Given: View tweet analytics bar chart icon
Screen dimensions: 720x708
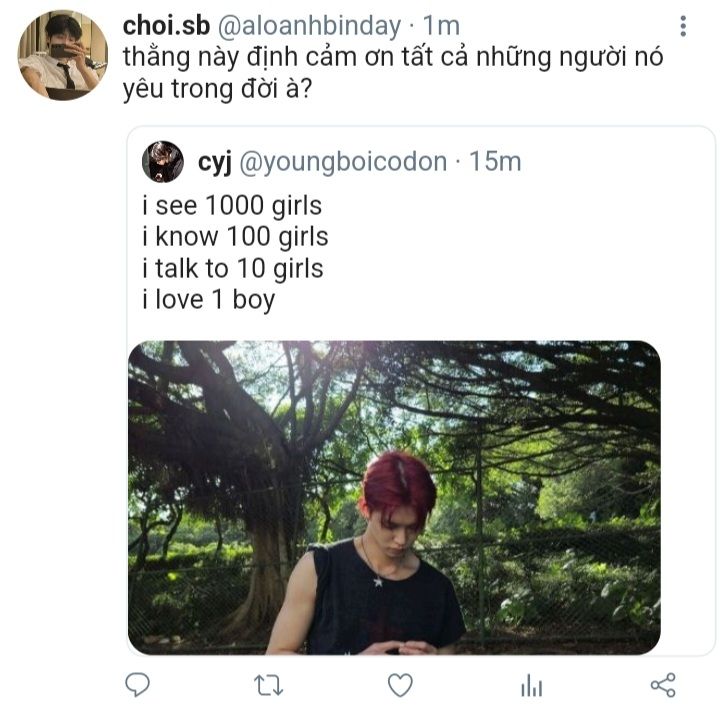Looking at the screenshot, I should [532, 685].
